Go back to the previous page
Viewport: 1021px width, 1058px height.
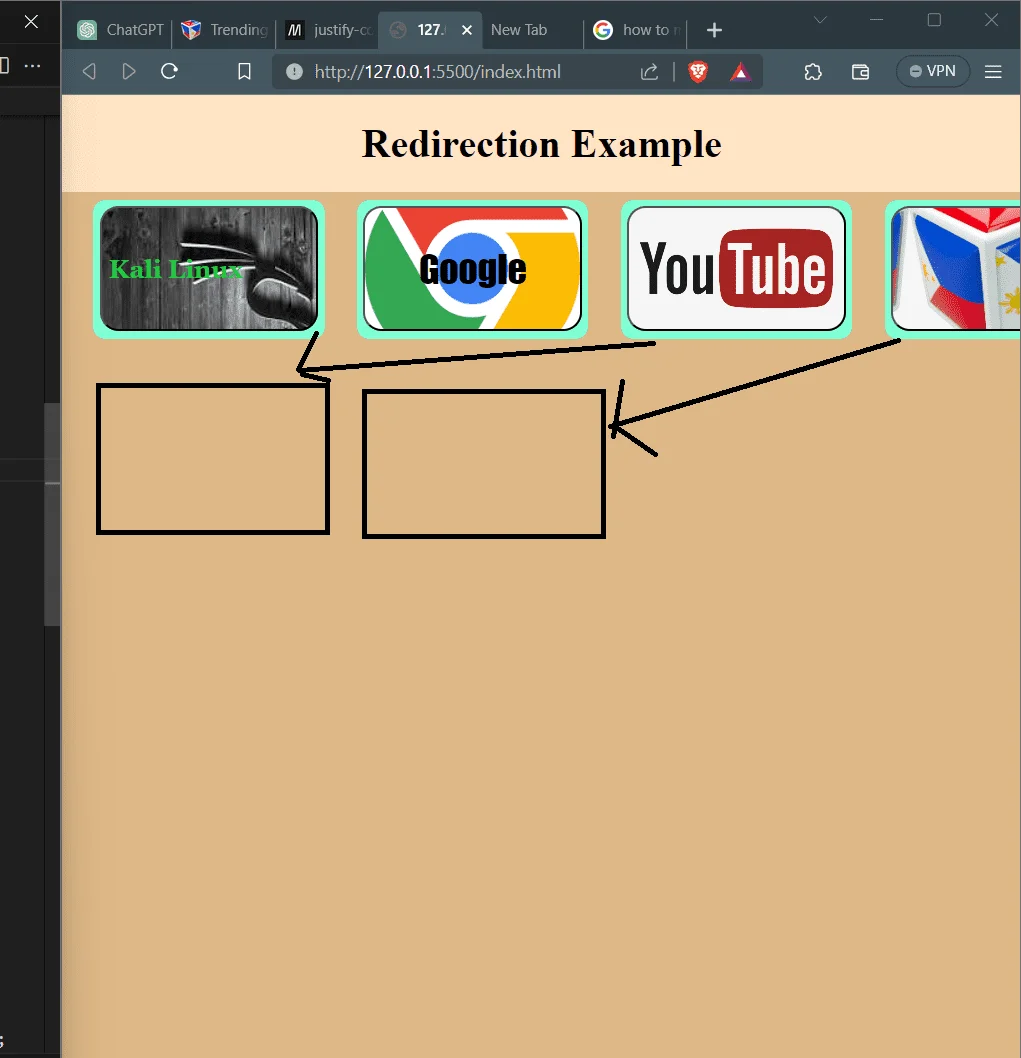coord(89,72)
